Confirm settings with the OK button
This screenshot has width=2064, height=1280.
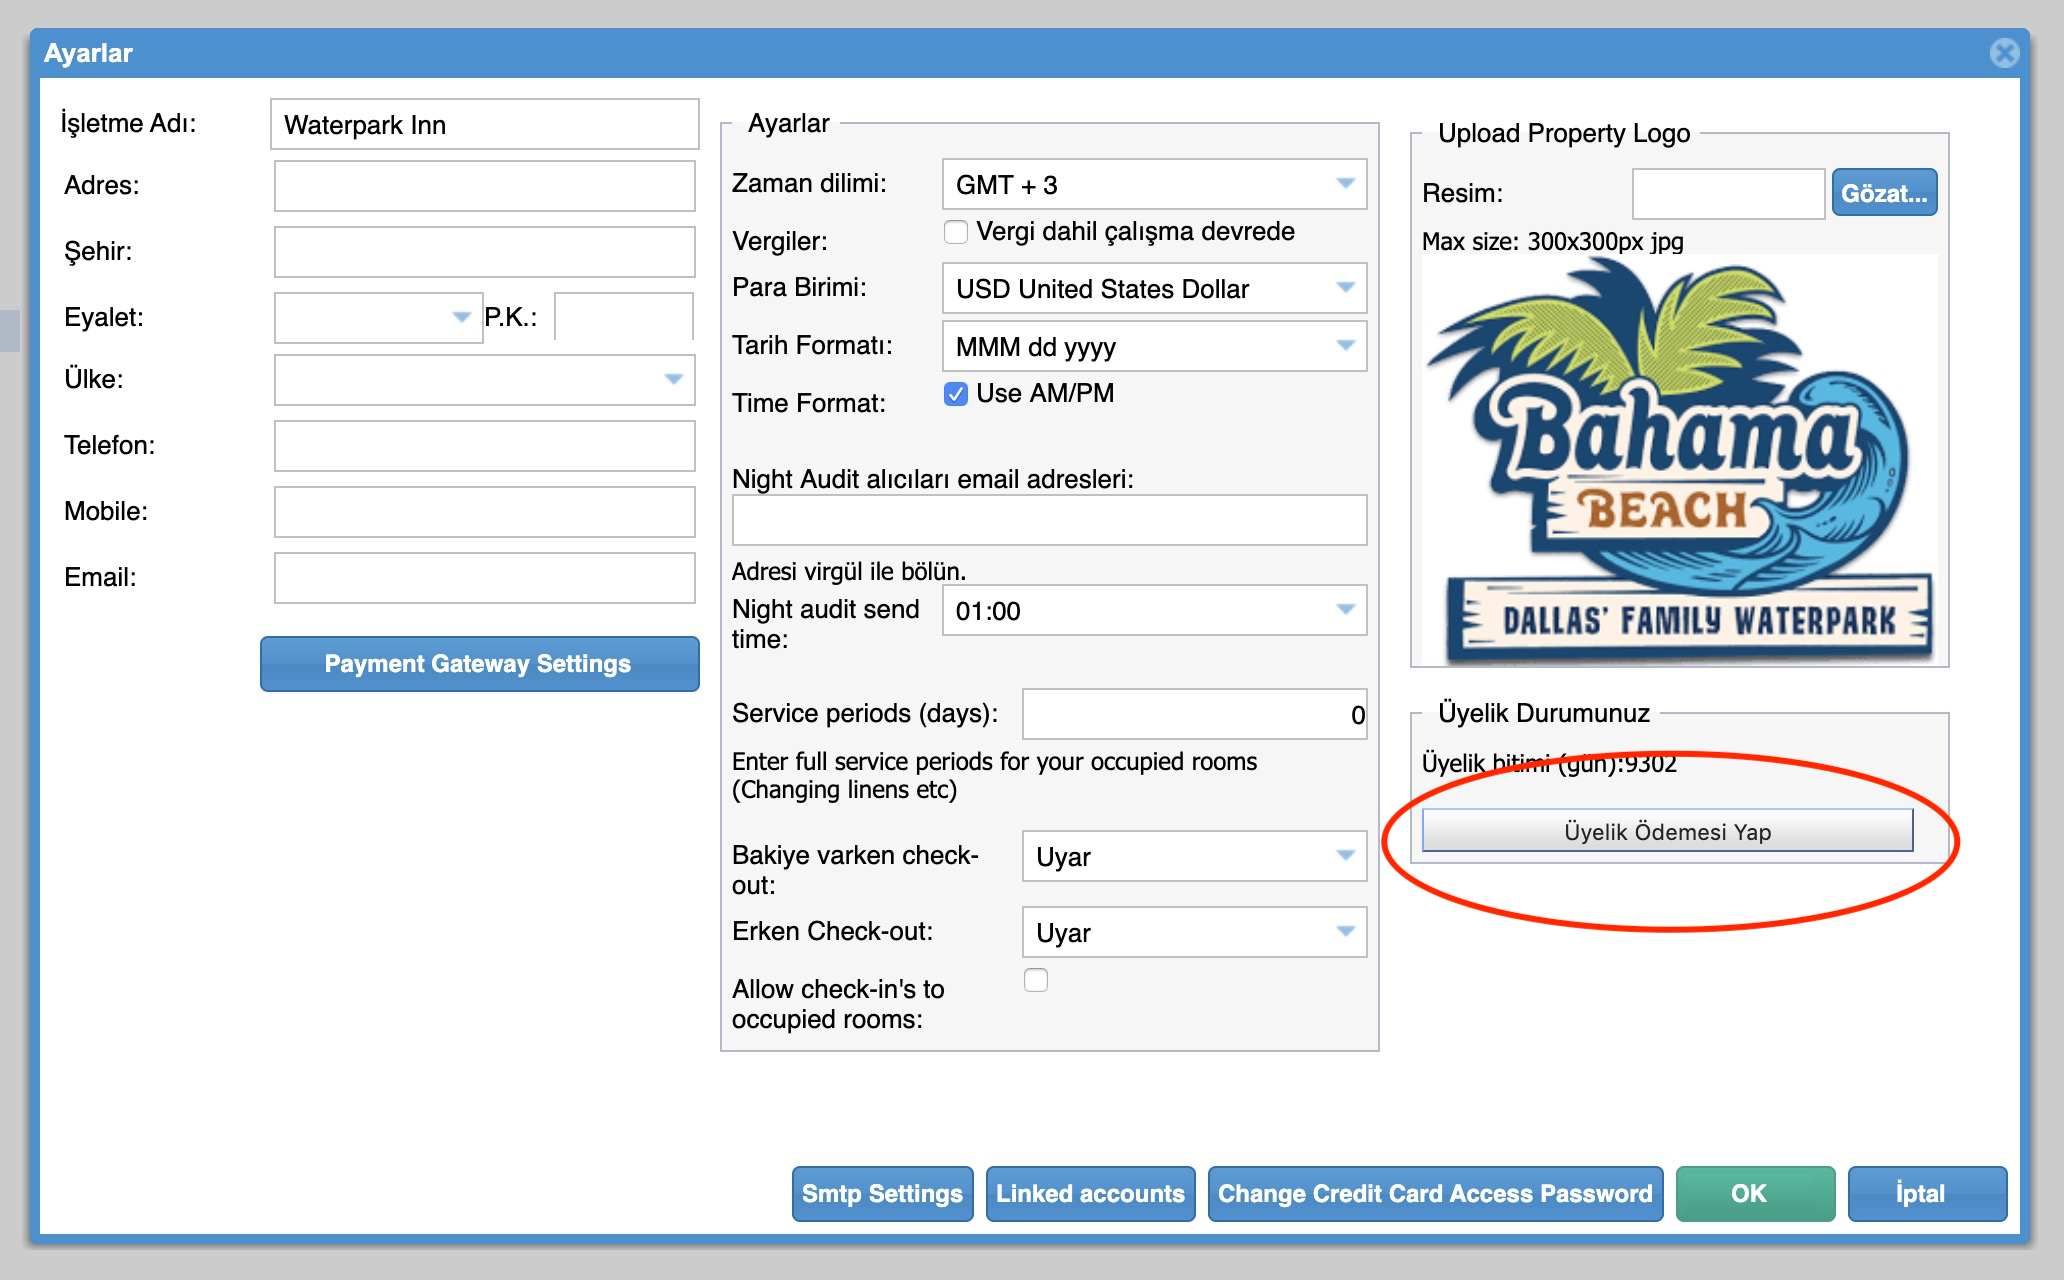1755,1194
